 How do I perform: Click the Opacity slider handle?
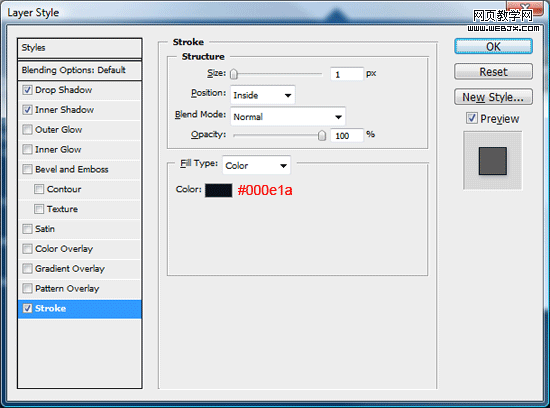point(322,135)
